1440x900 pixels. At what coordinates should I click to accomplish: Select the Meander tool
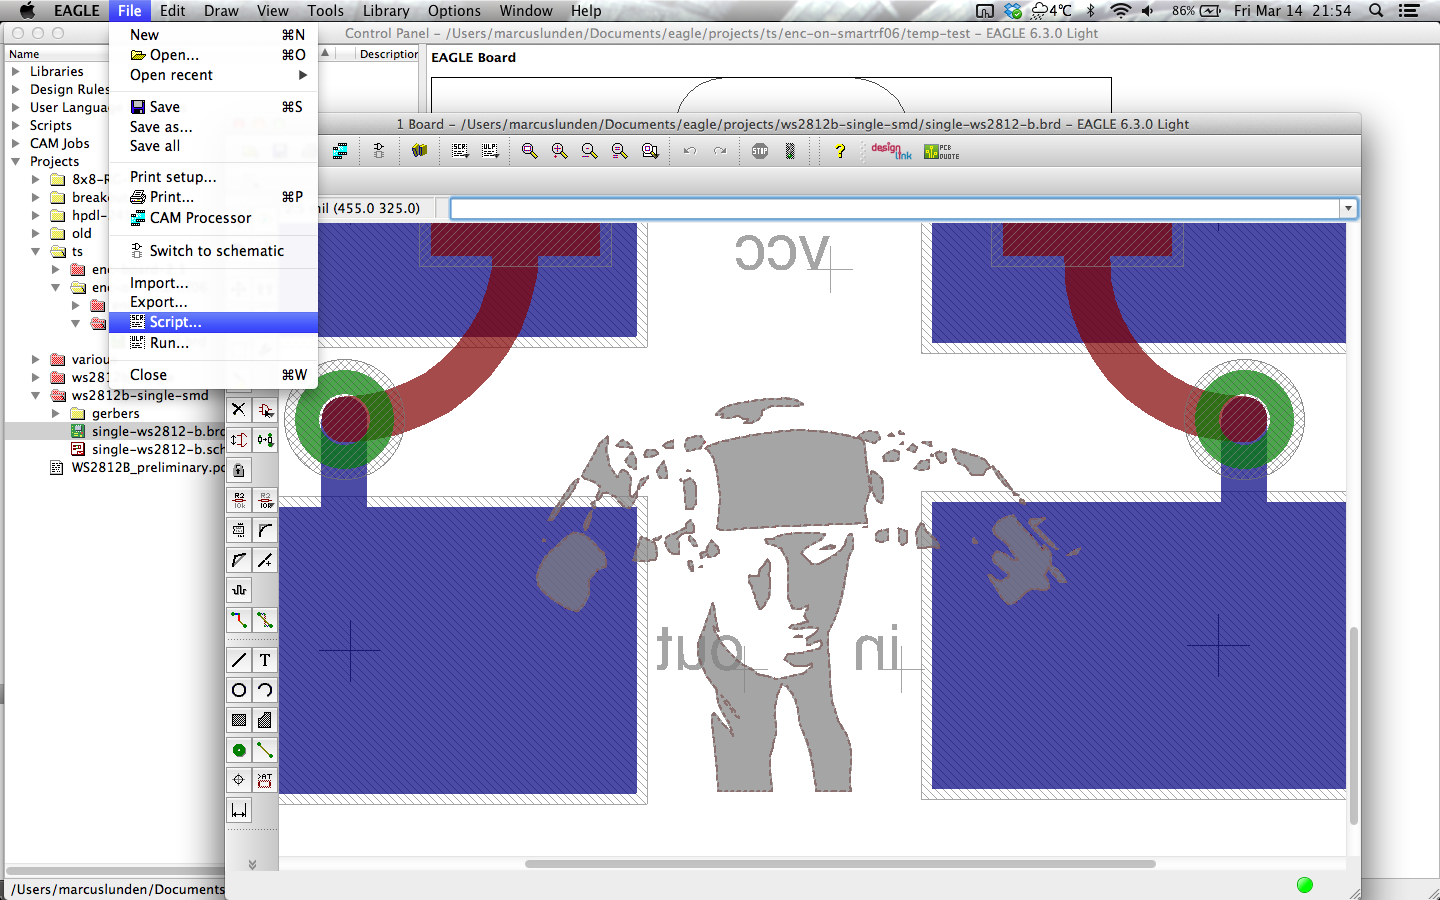tap(238, 590)
